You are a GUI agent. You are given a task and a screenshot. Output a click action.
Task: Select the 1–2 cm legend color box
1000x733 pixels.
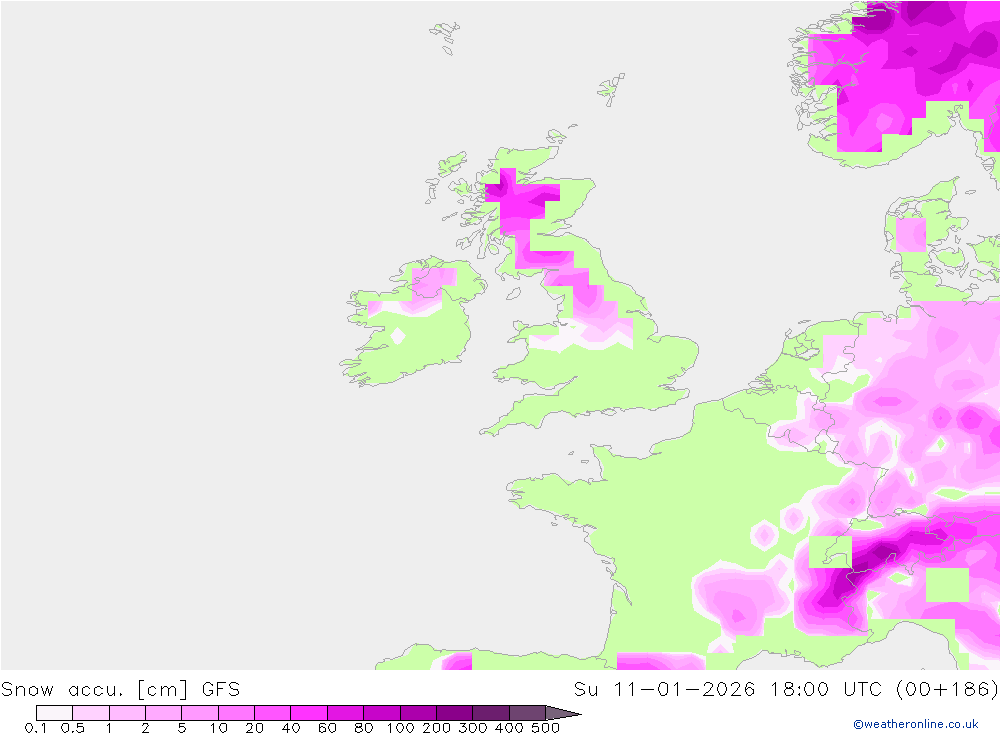[x=127, y=713]
